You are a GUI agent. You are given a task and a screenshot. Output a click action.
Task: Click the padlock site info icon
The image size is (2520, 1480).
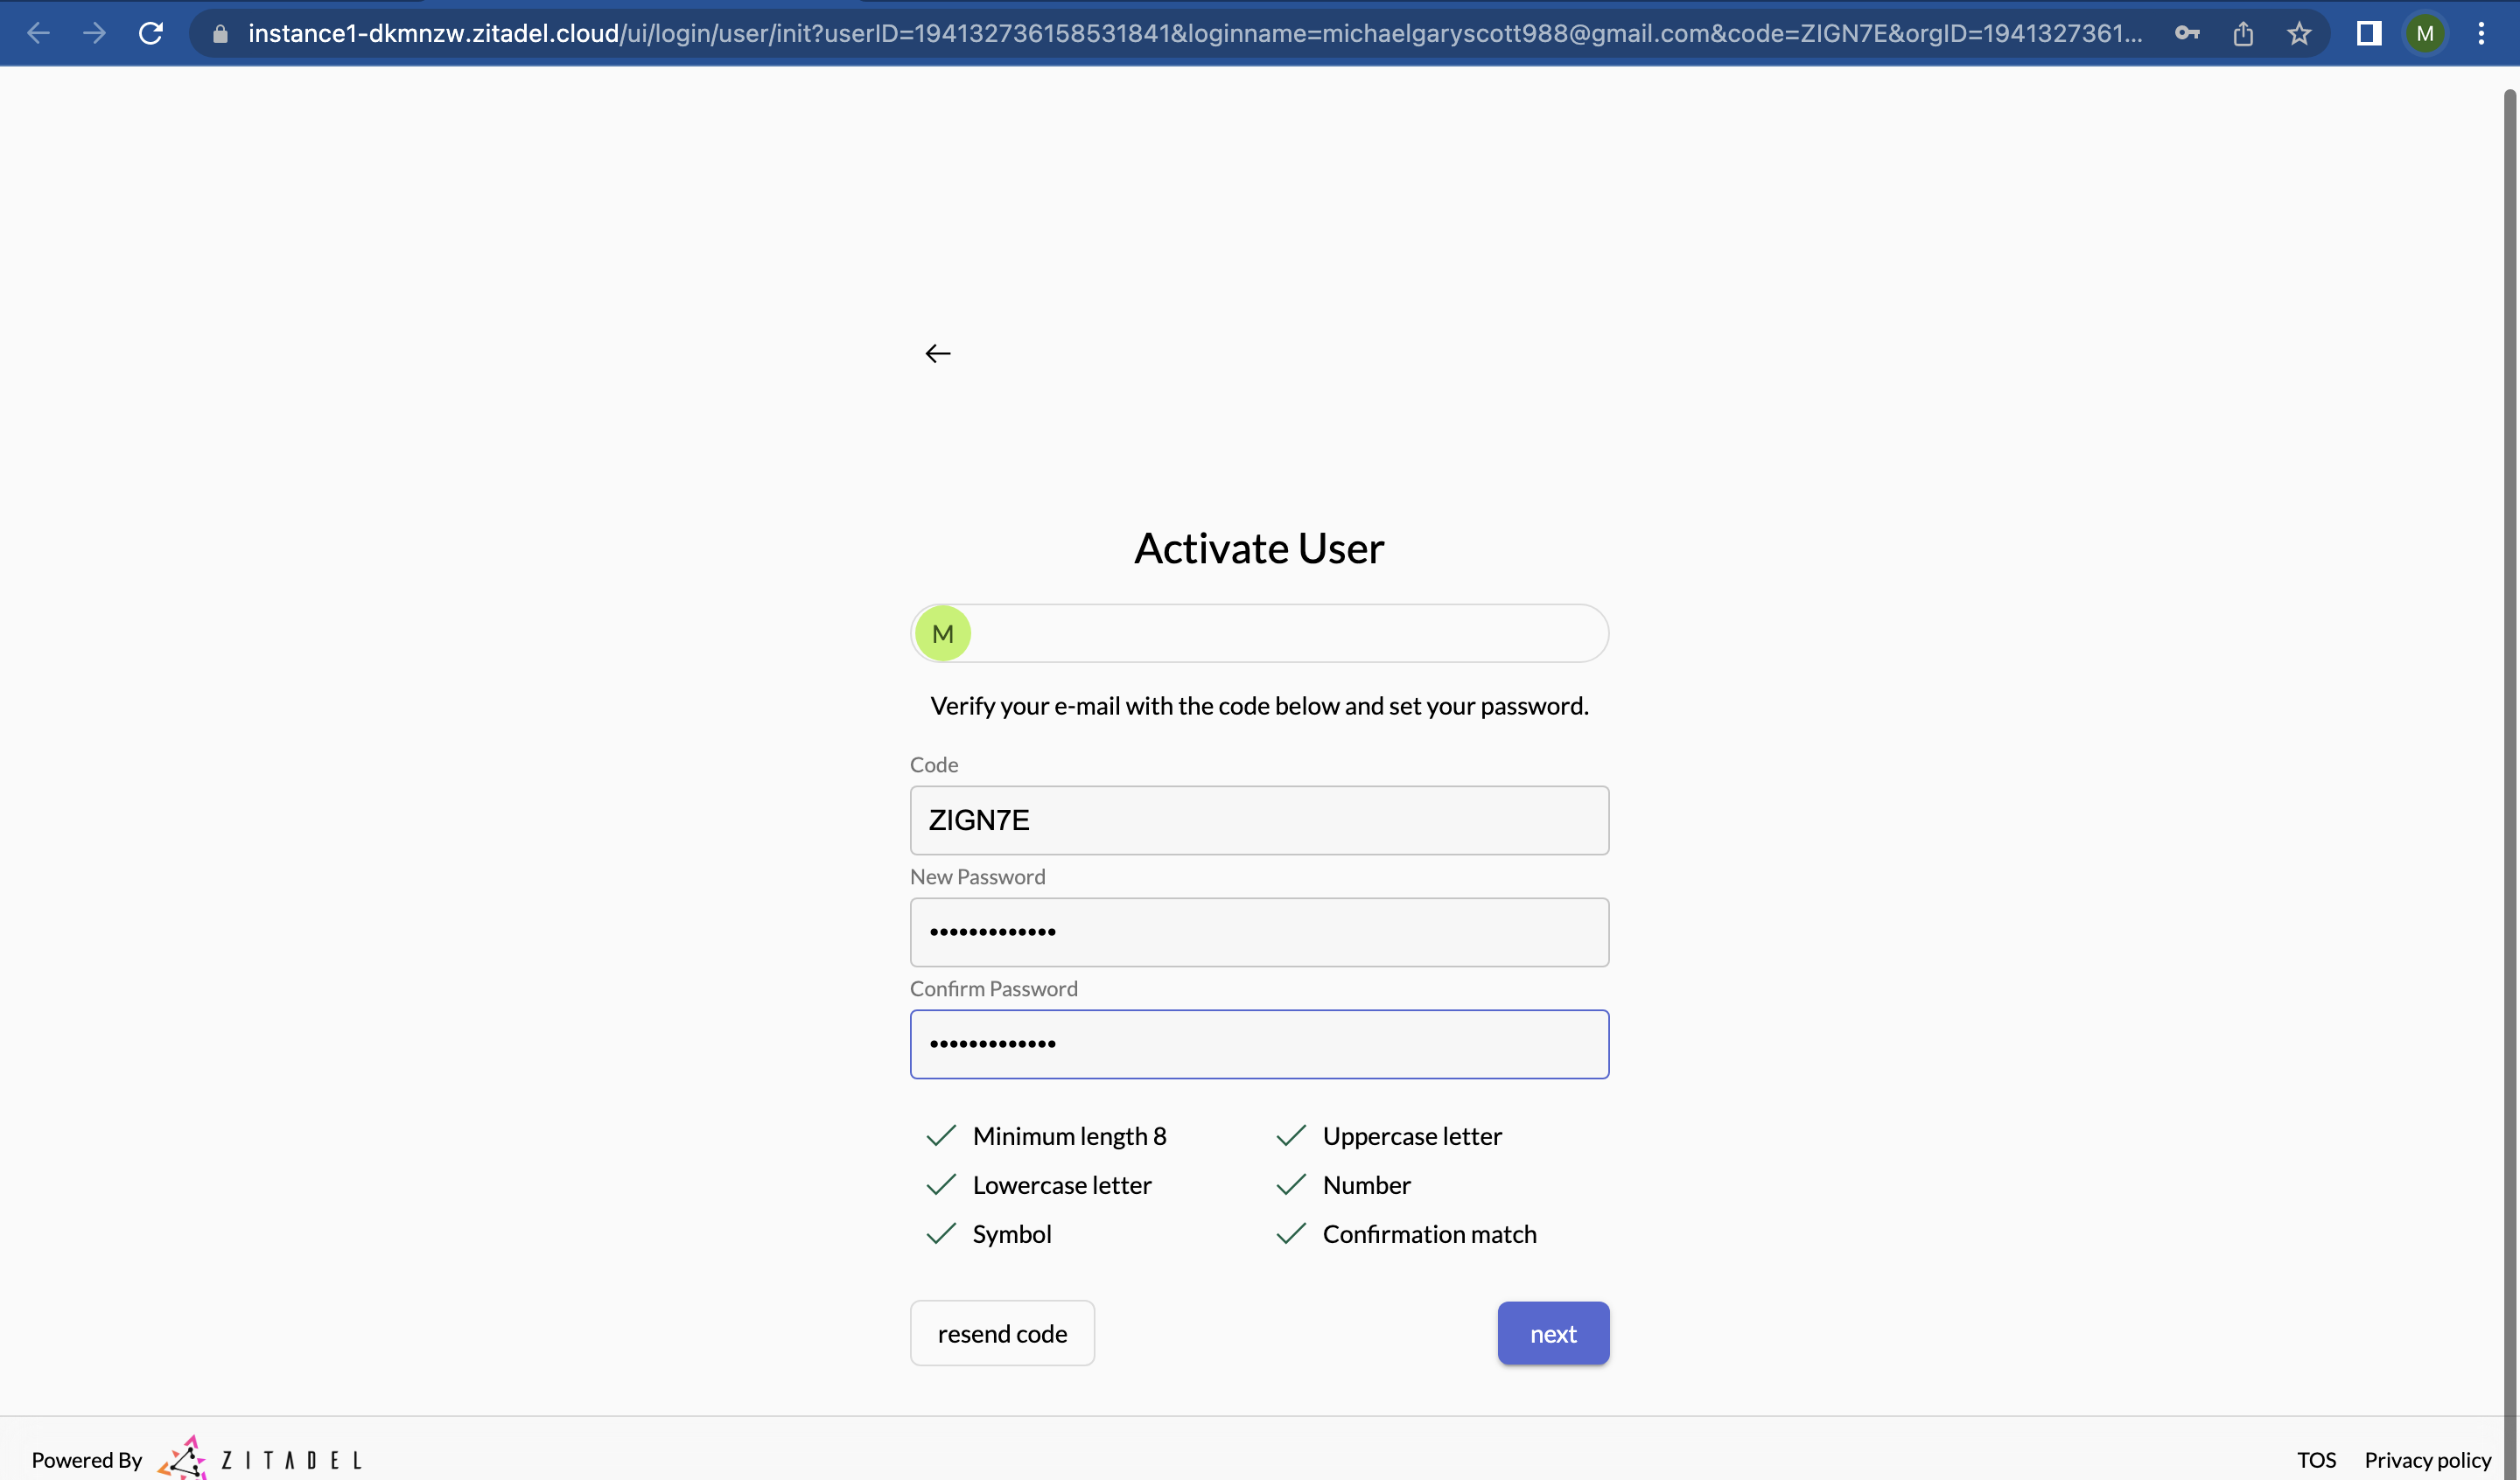221,34
